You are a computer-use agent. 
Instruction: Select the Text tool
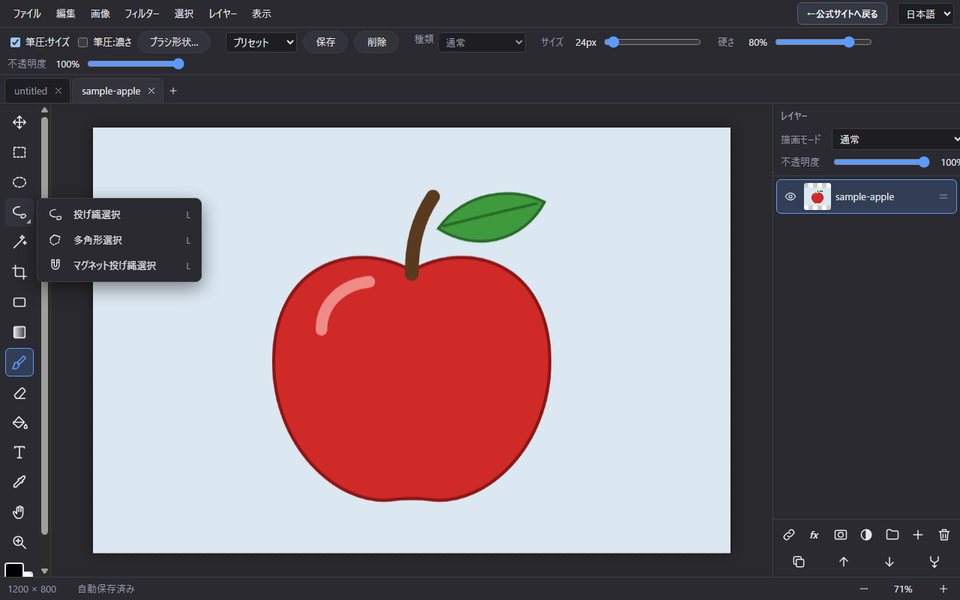click(20, 452)
